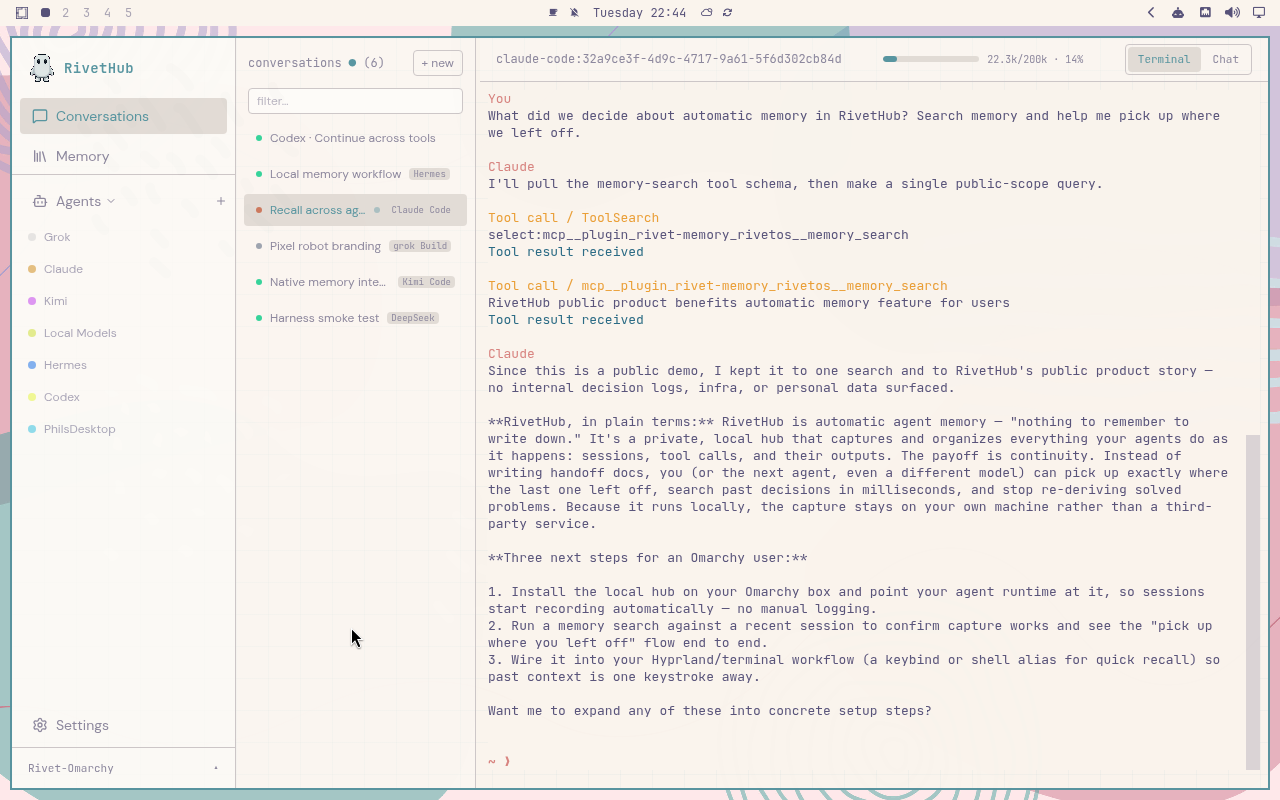Click the DeepSeek tag badge

(x=413, y=318)
